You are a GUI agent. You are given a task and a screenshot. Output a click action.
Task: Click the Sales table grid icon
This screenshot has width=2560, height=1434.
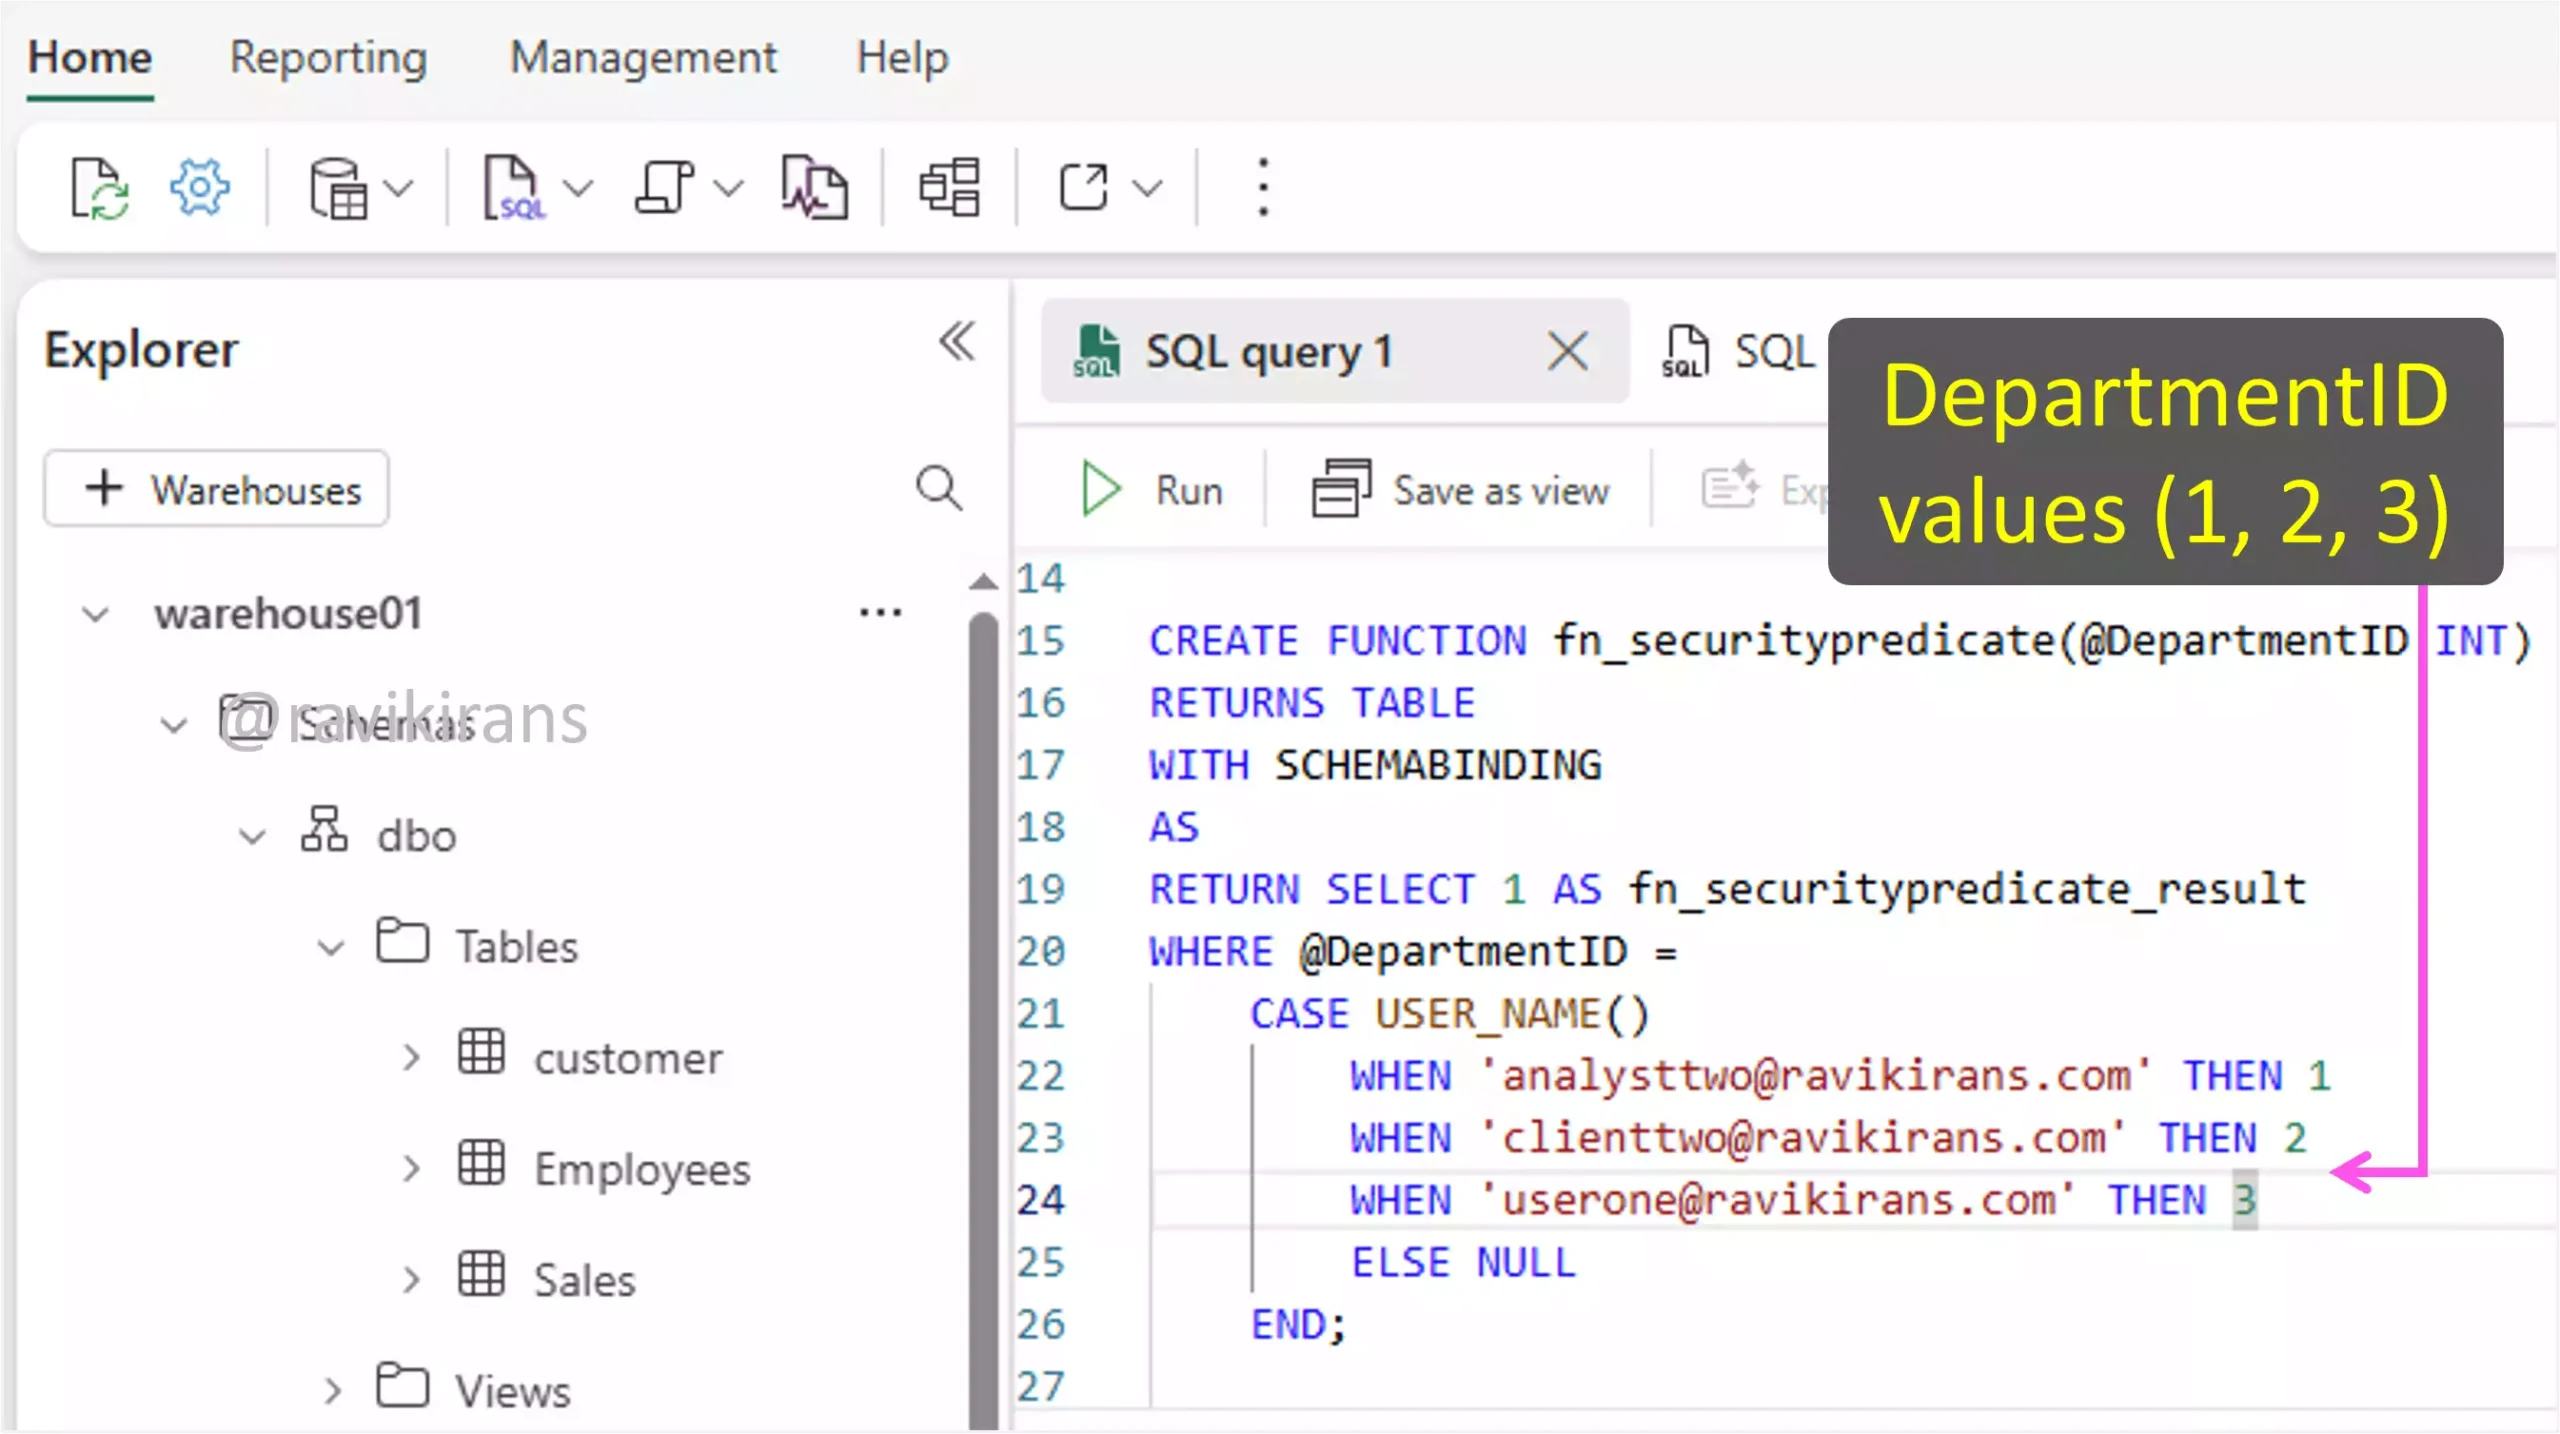[481, 1273]
